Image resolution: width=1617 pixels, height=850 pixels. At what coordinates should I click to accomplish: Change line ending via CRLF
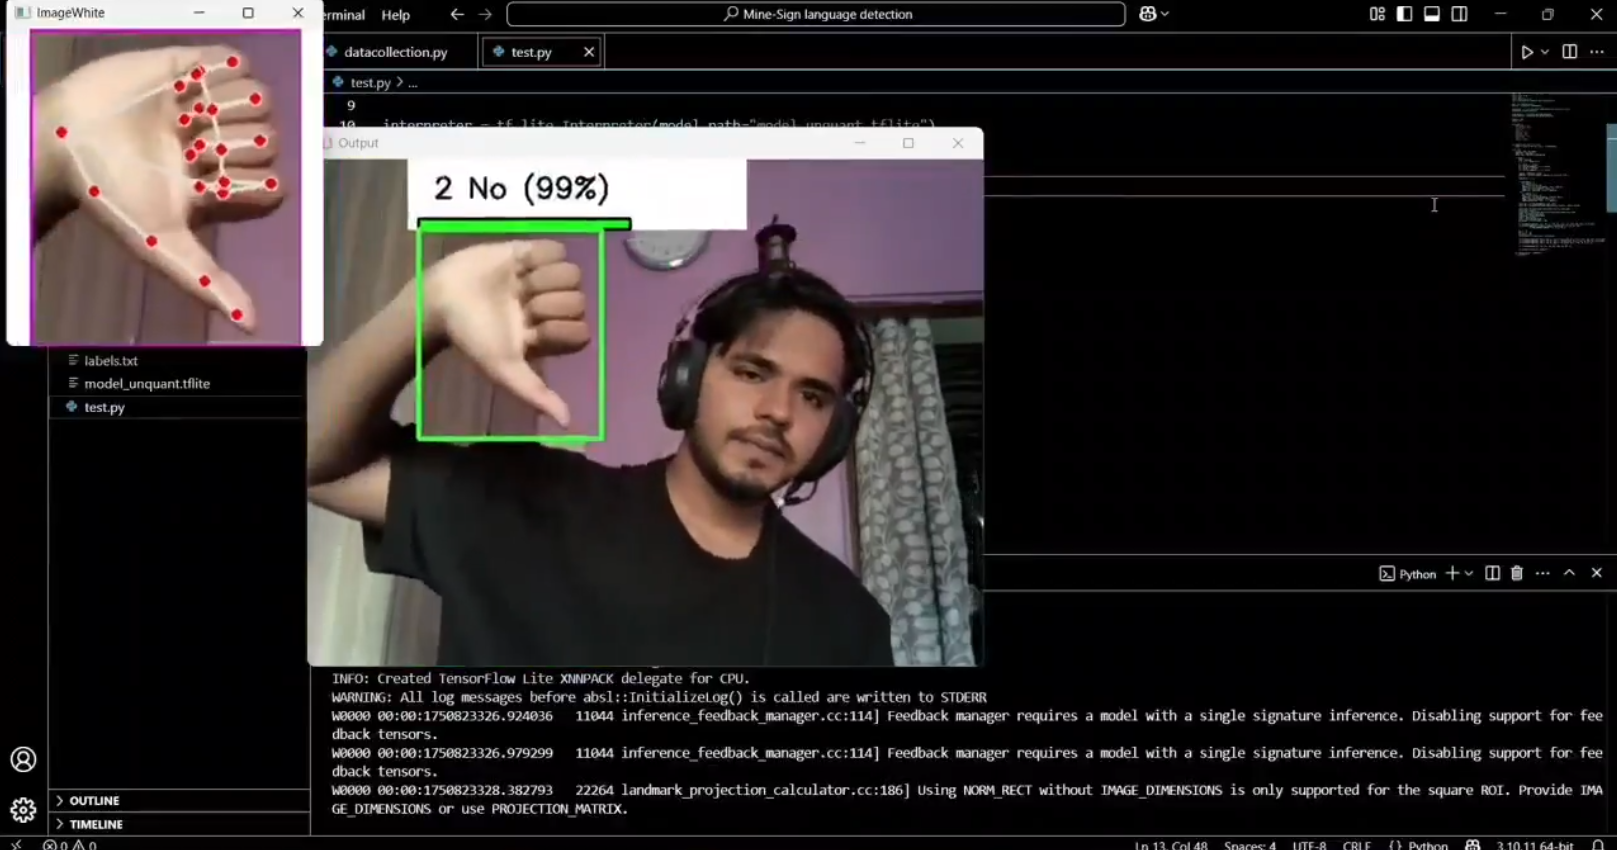point(1357,845)
